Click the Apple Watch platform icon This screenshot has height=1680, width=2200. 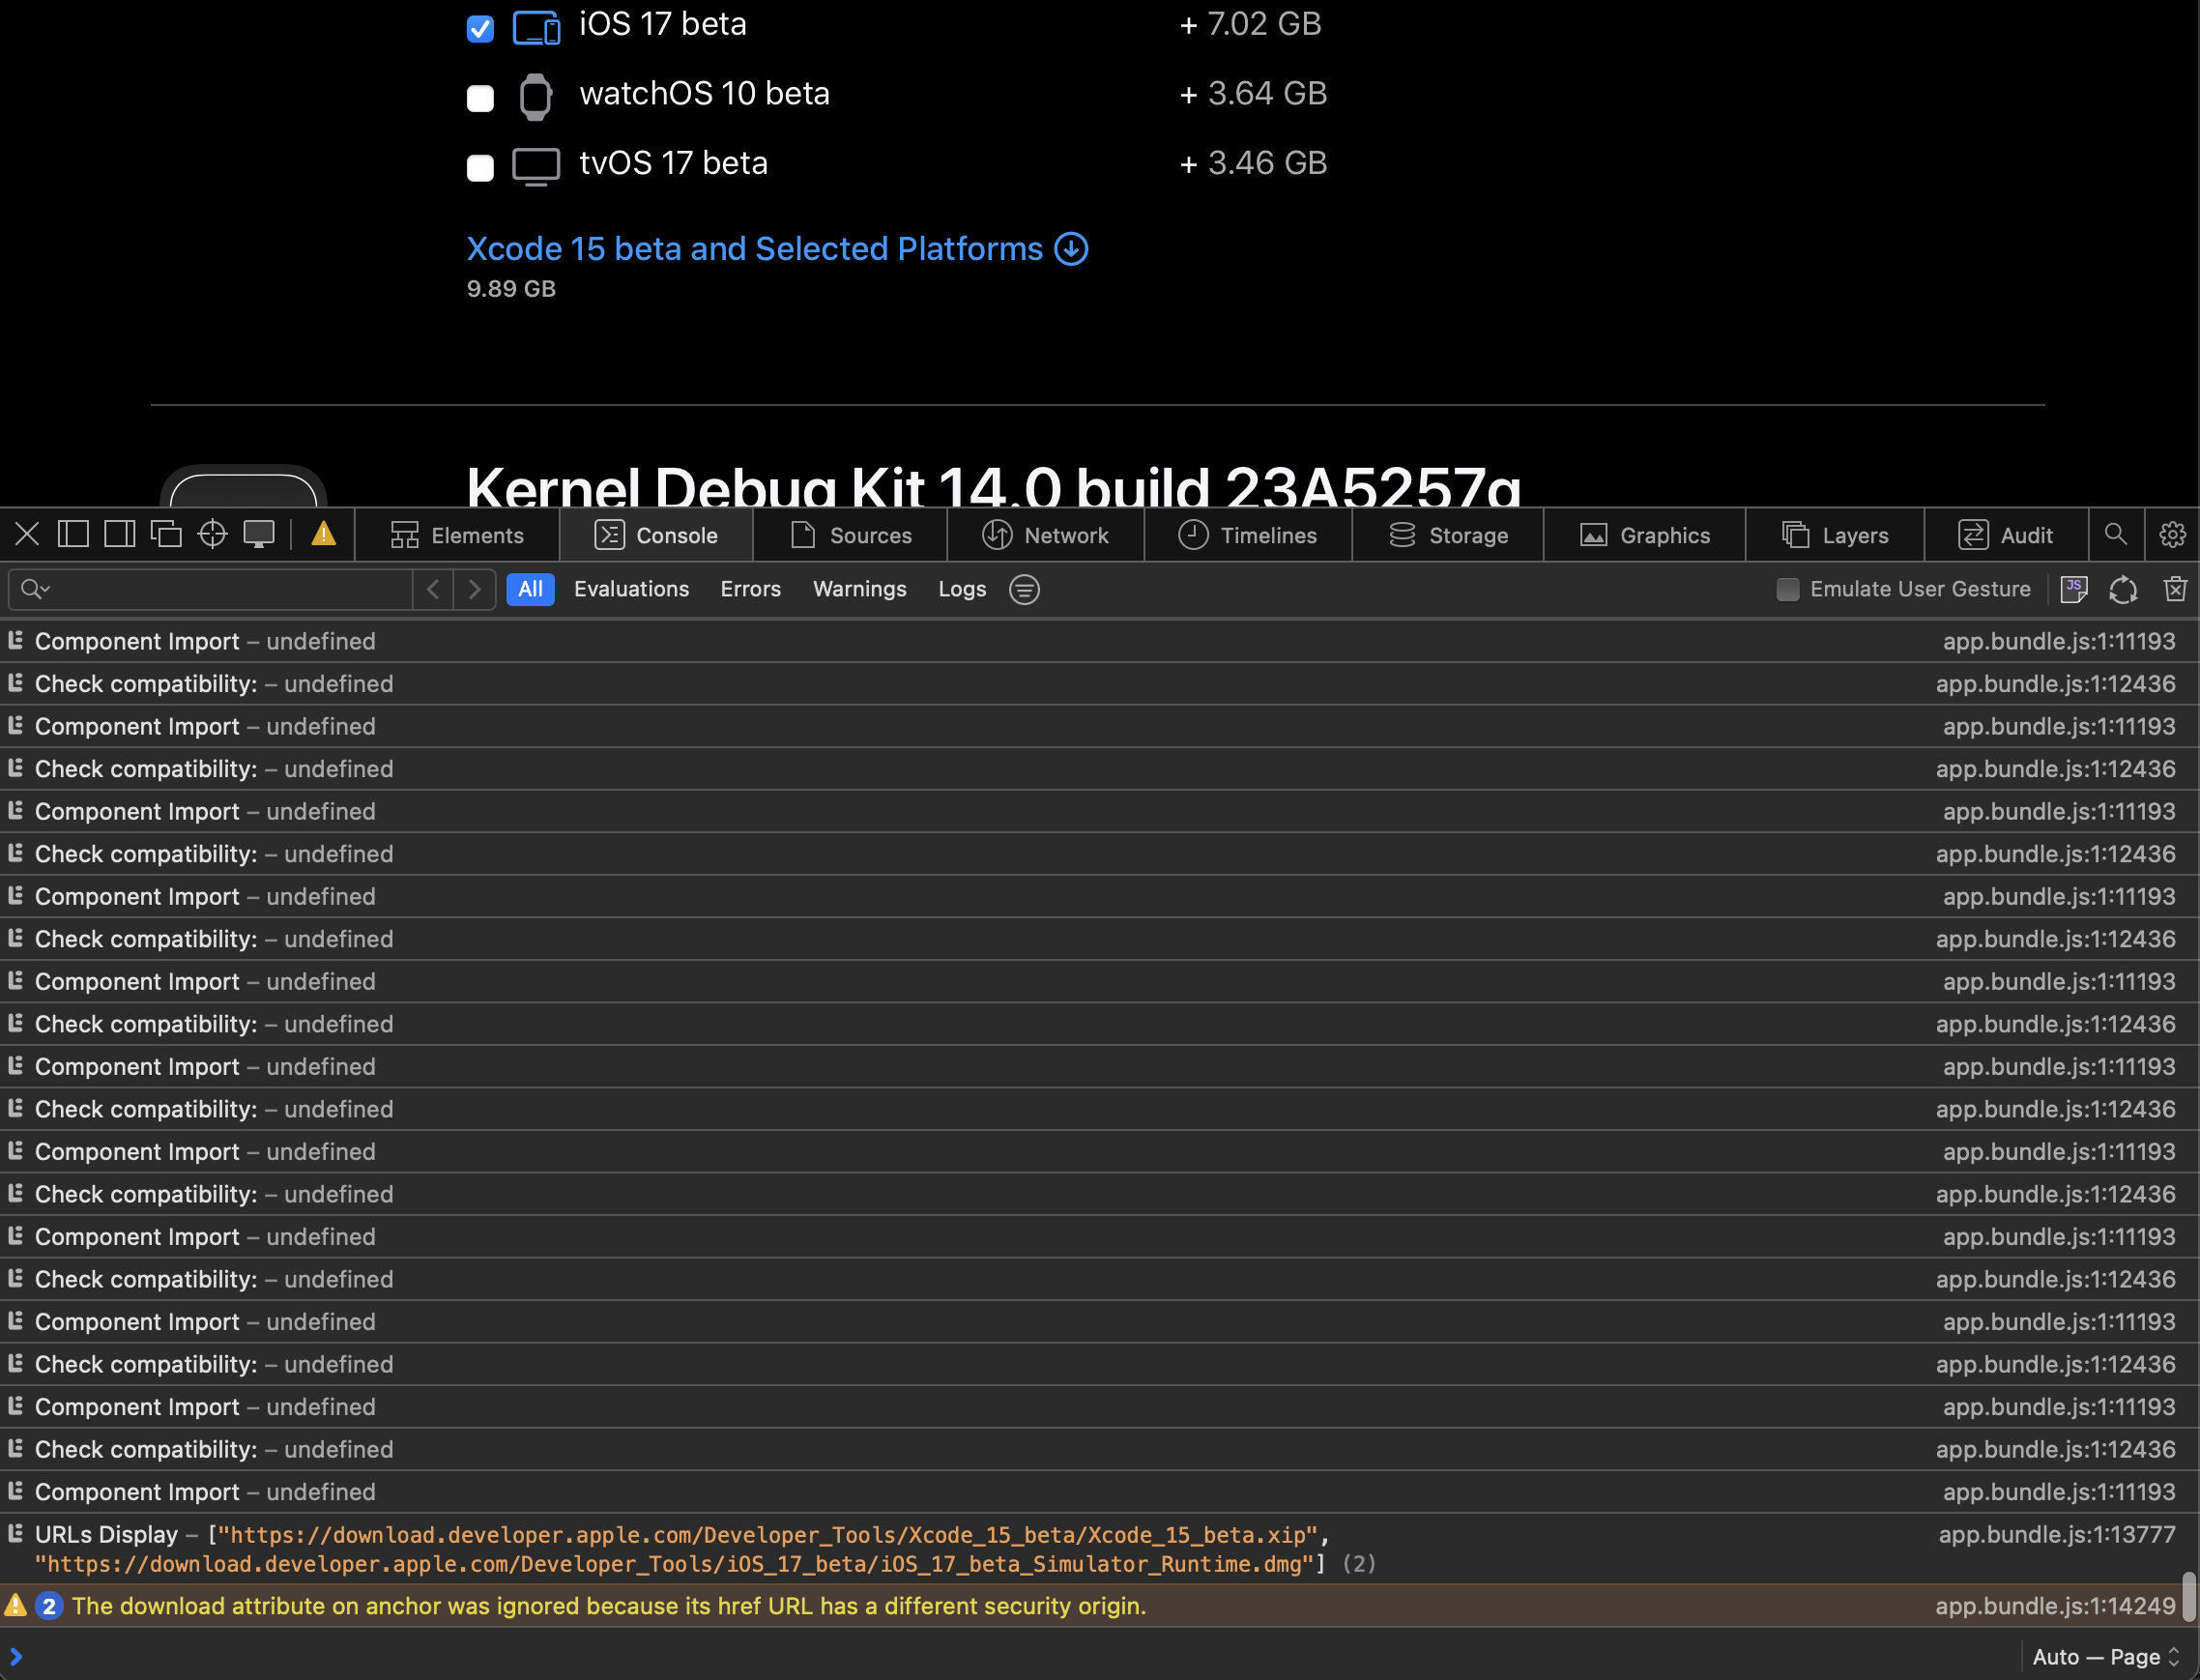(536, 97)
